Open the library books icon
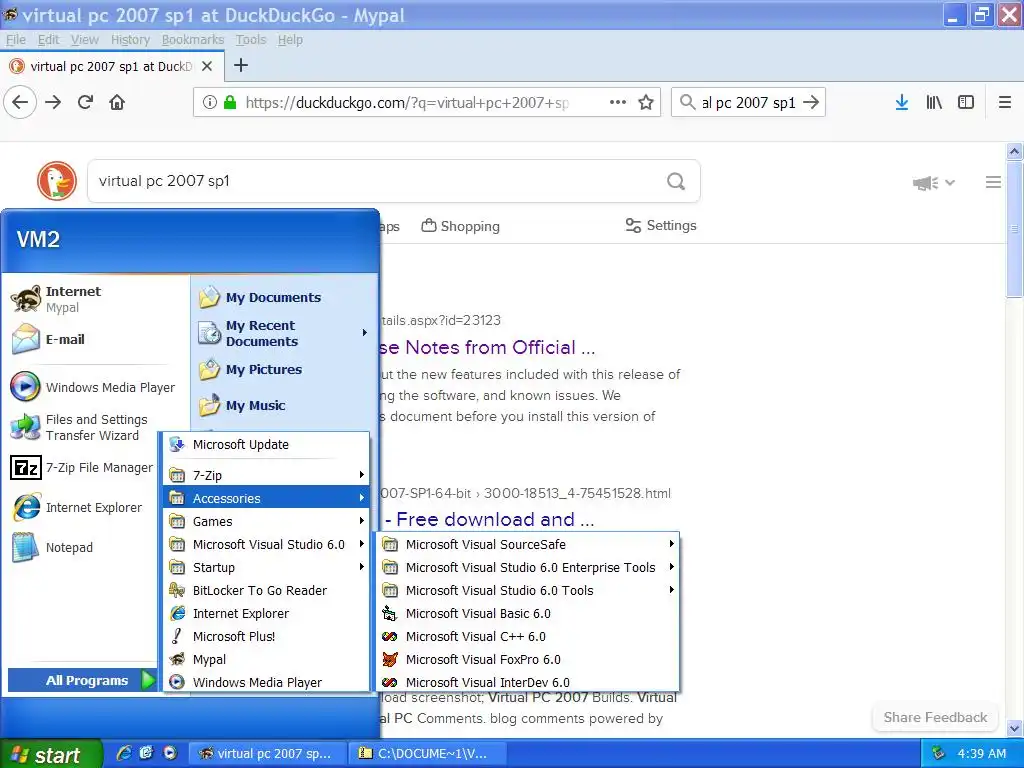Image resolution: width=1024 pixels, height=768 pixels. [934, 102]
